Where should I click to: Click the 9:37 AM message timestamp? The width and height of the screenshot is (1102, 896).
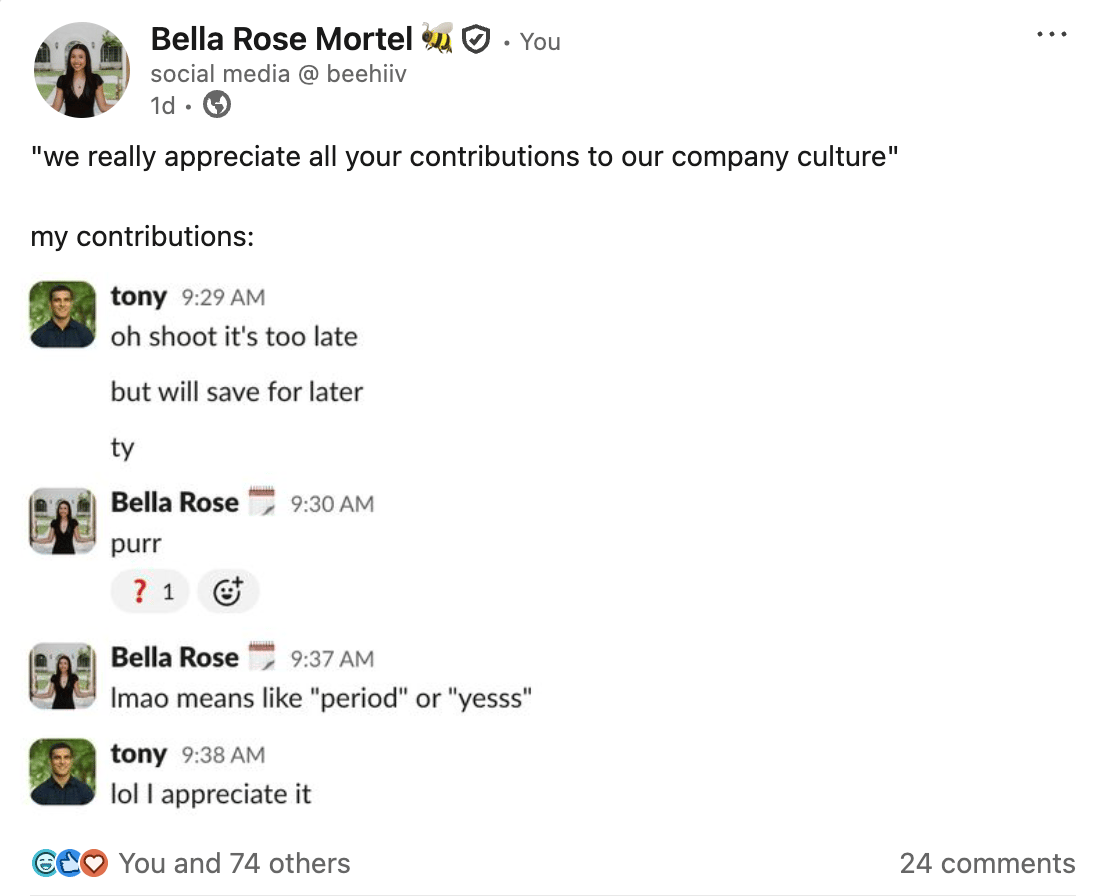coord(332,658)
